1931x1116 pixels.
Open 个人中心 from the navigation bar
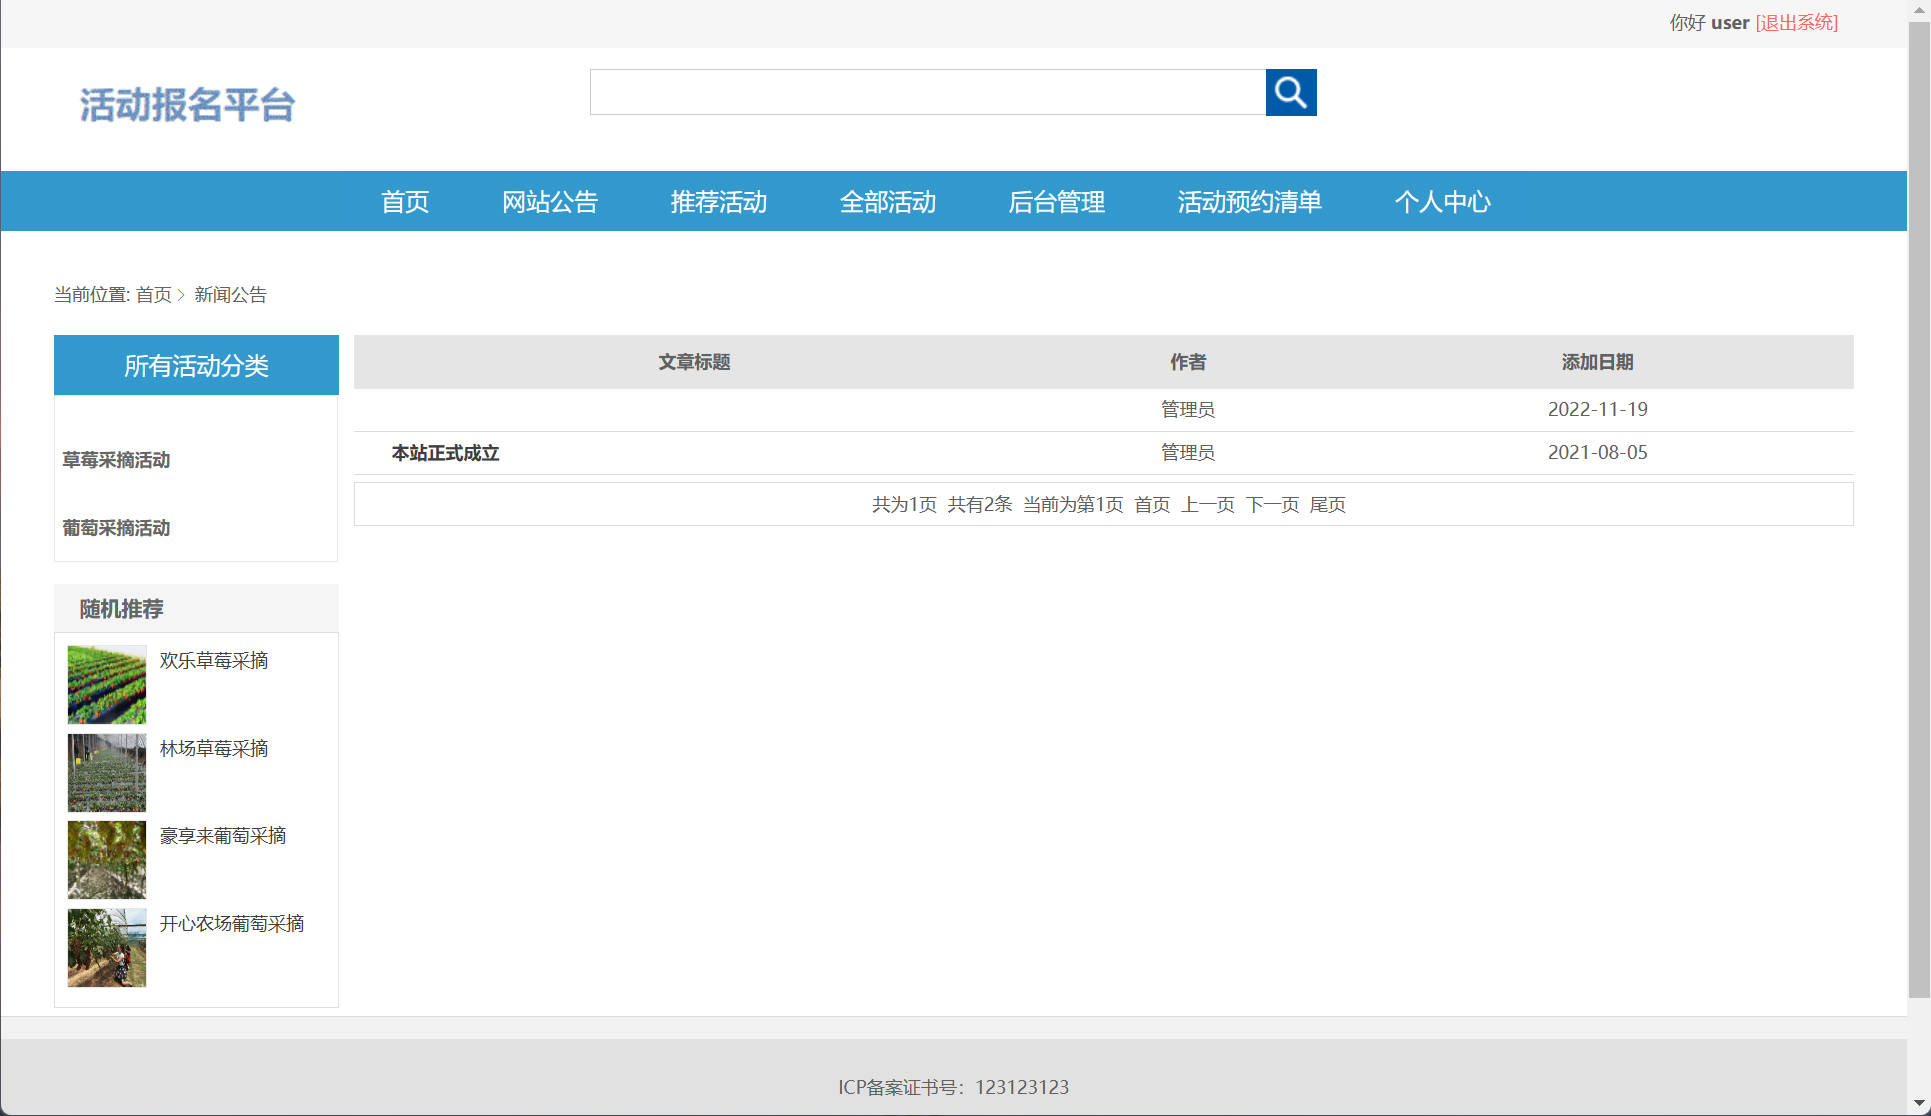coord(1443,201)
